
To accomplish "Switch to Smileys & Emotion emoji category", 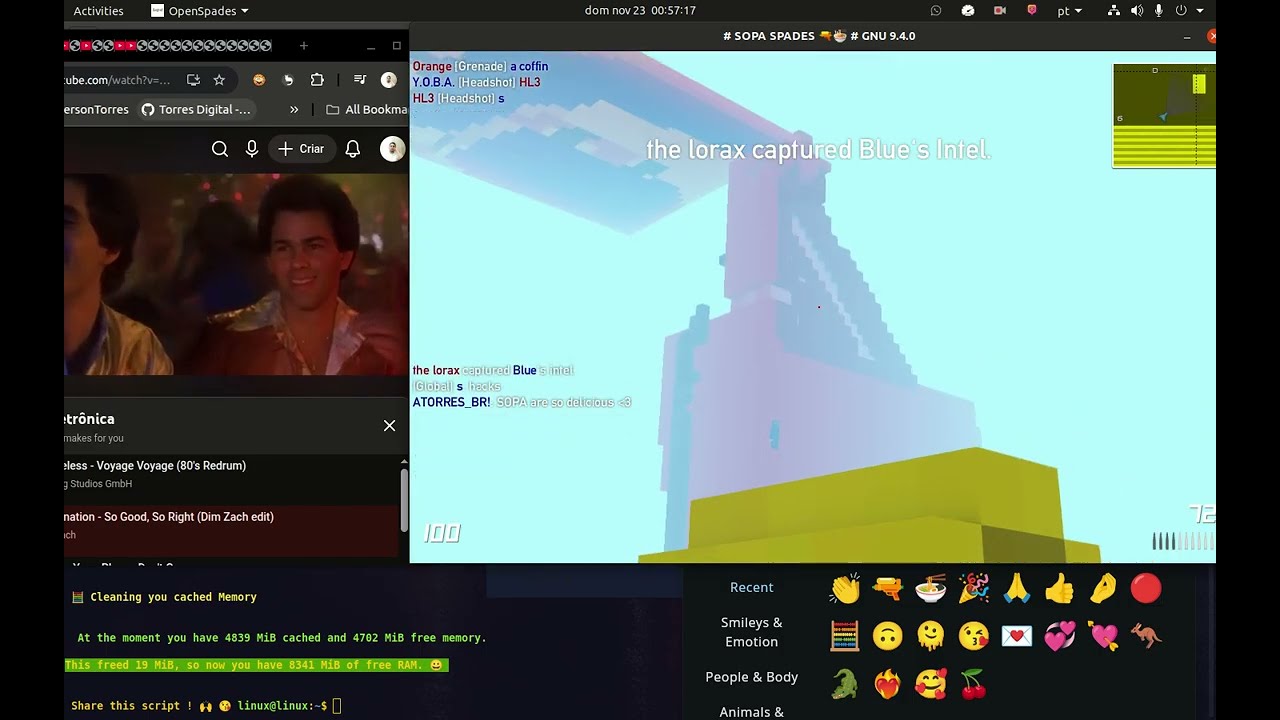I will pos(751,632).
